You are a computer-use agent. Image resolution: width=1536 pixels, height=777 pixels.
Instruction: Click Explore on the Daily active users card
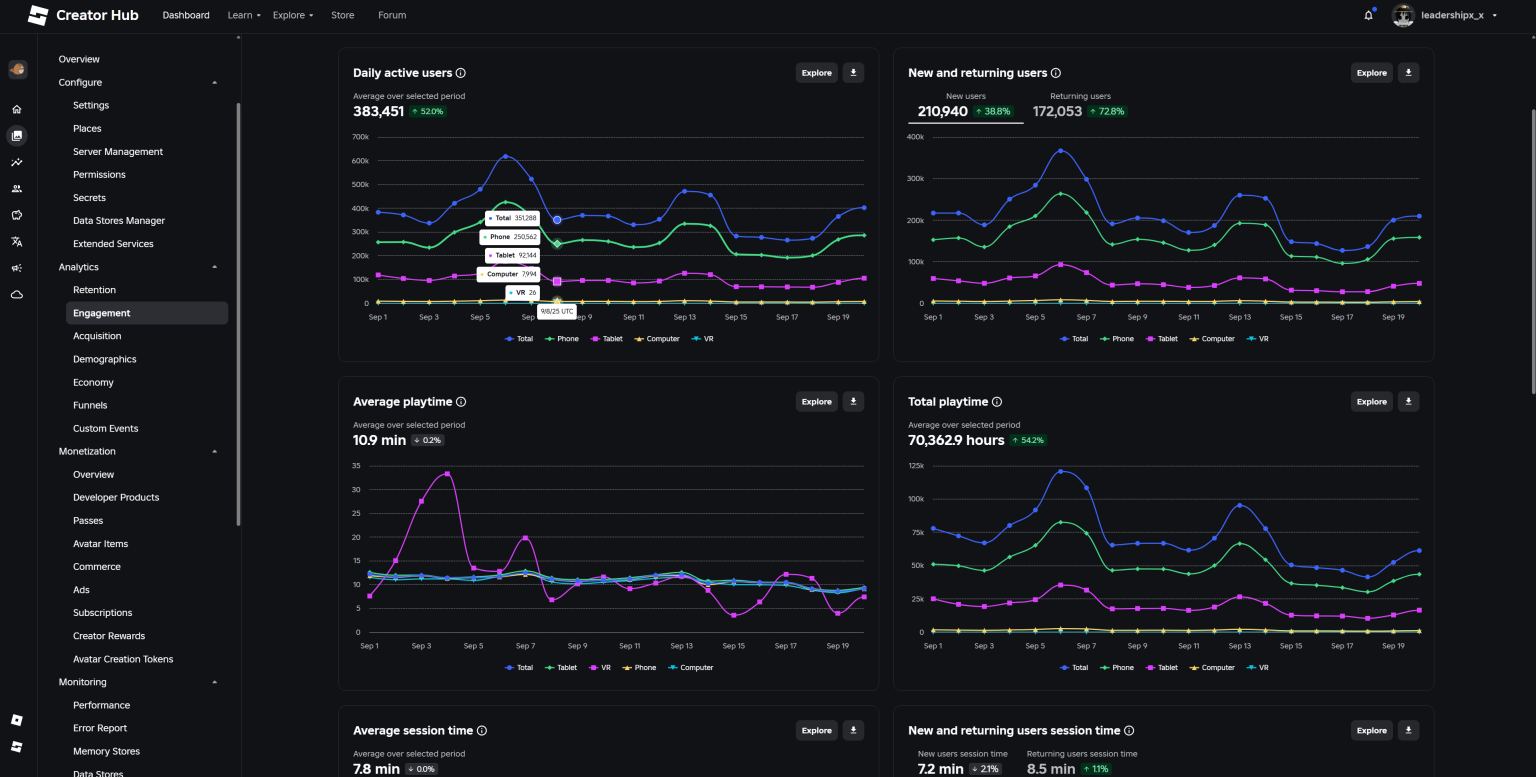coord(816,72)
